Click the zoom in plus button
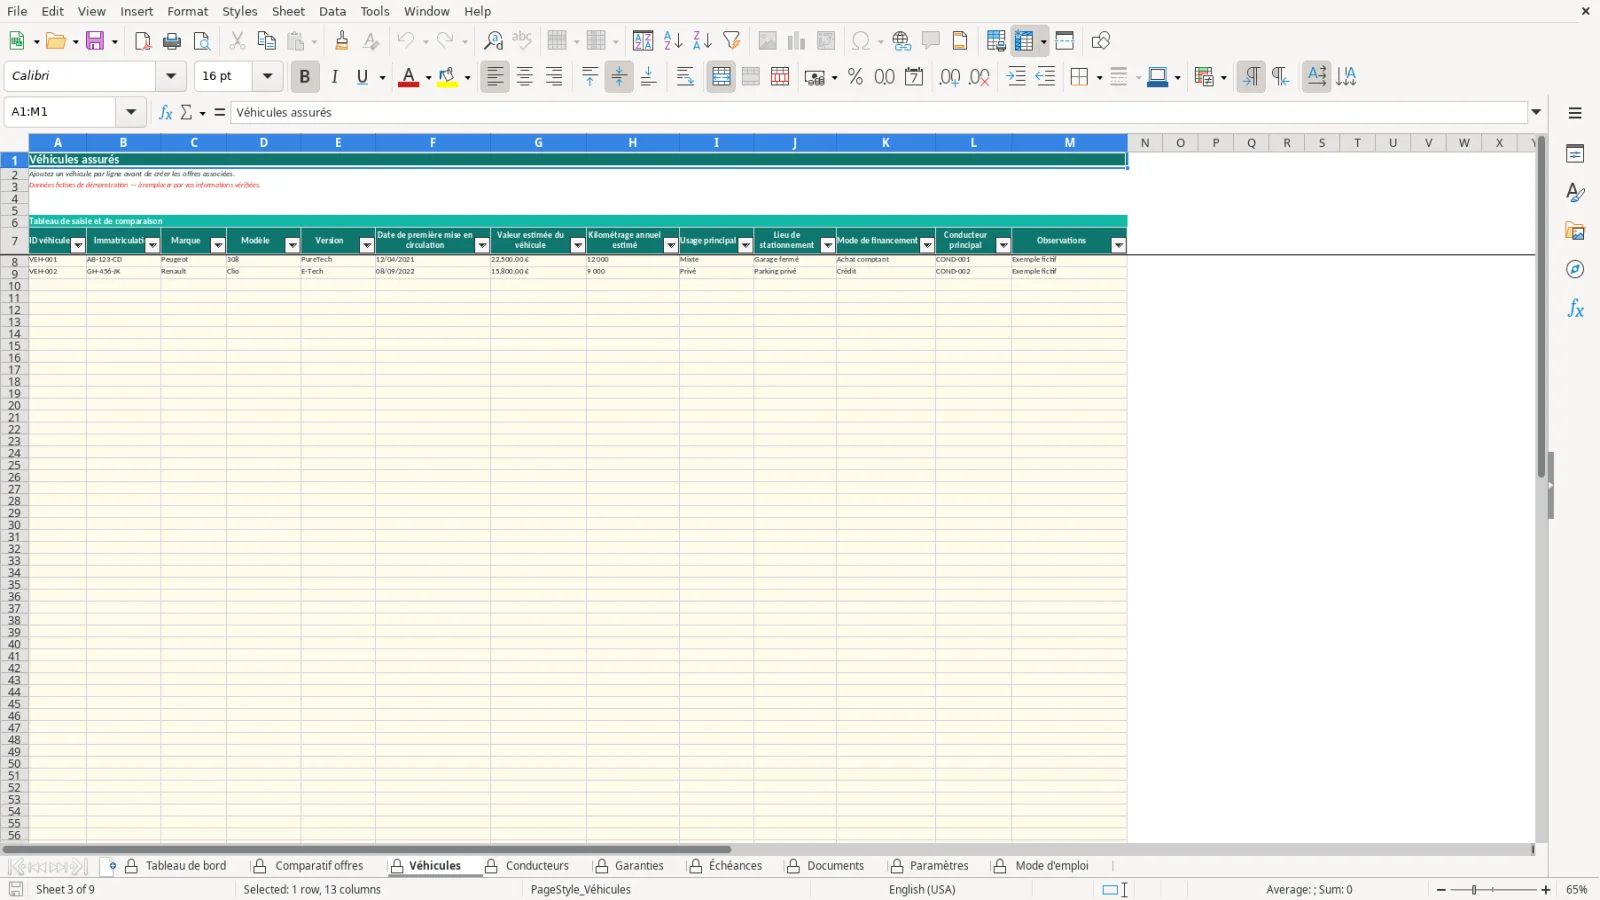 (1546, 890)
